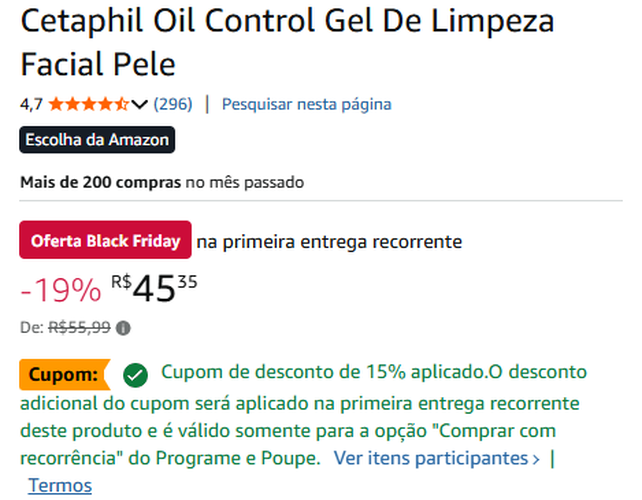
Task: Click the na primeira entrega recorrente text
Action: pyautogui.click(x=329, y=241)
